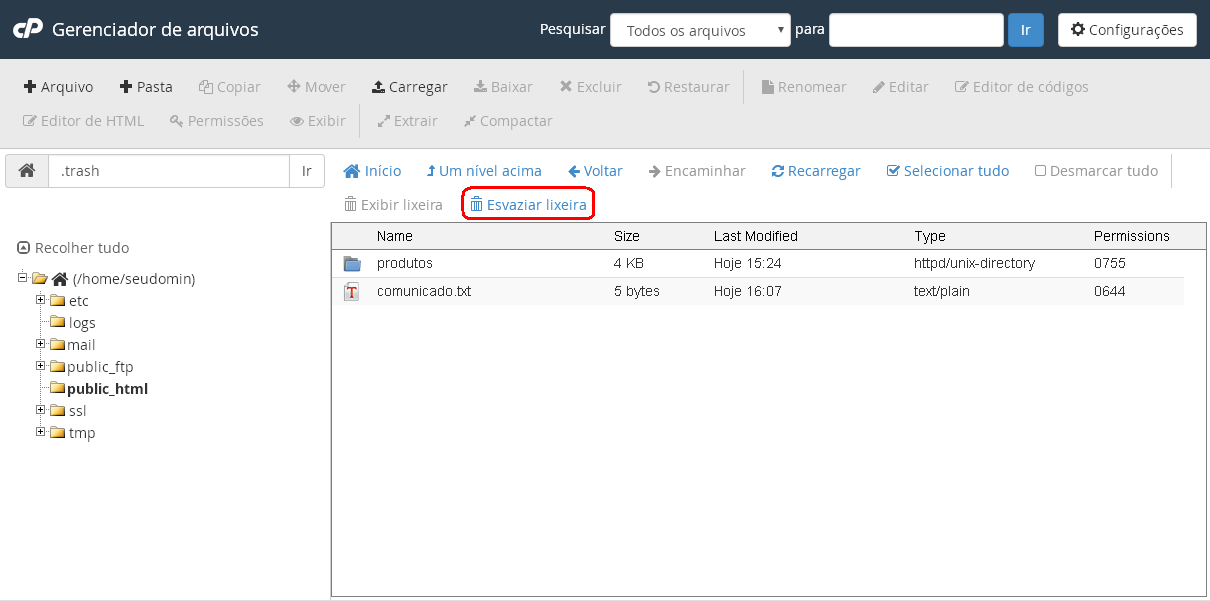Click Exibir lixeira

pos(393,204)
